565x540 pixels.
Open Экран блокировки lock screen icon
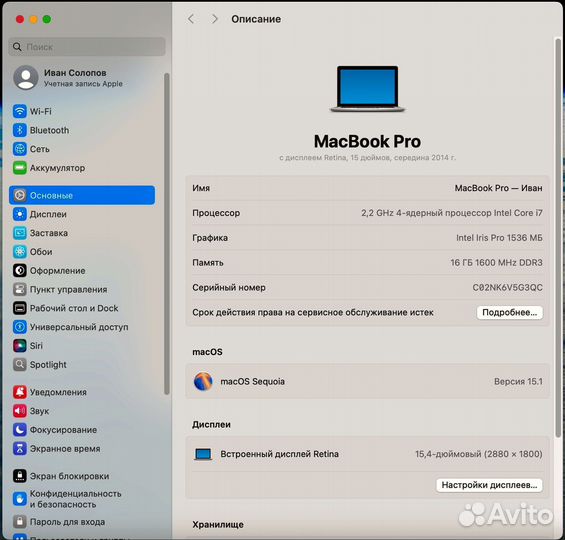point(20,476)
